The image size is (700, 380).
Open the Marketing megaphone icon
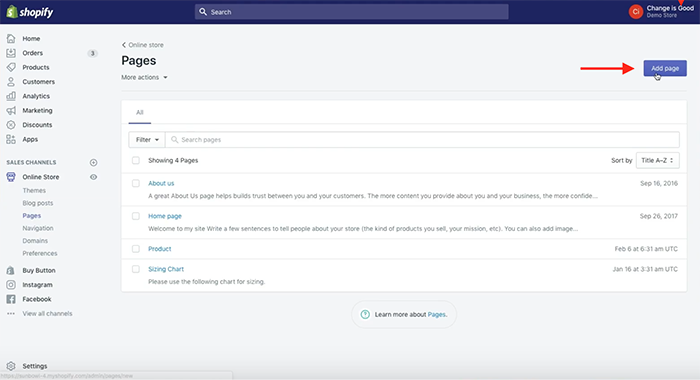[11, 110]
